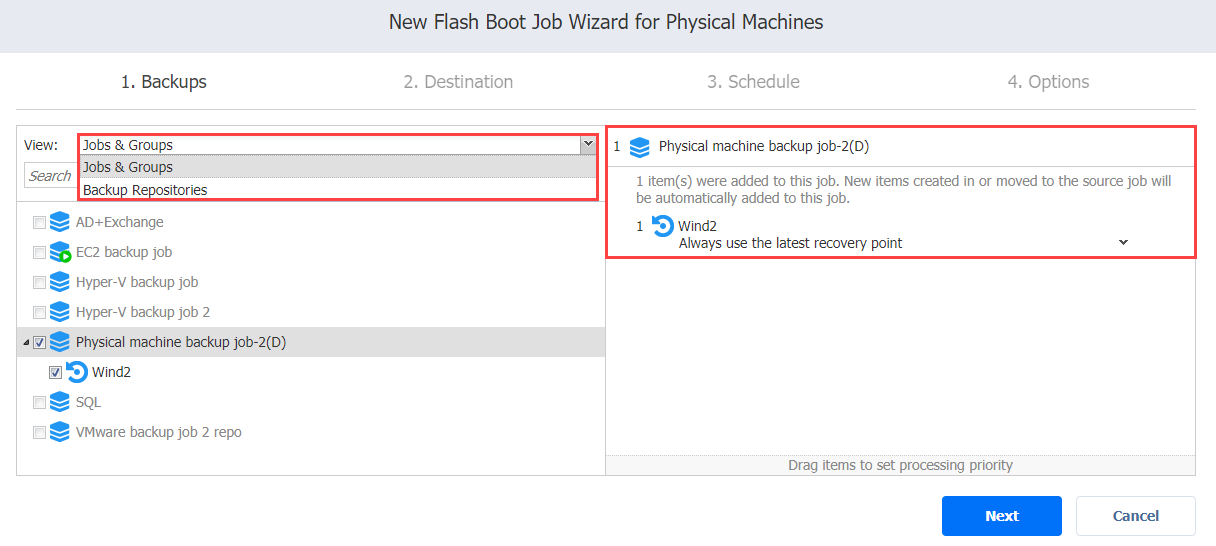
Task: Click the SQL backup job icon
Action: pyautogui.click(x=59, y=402)
